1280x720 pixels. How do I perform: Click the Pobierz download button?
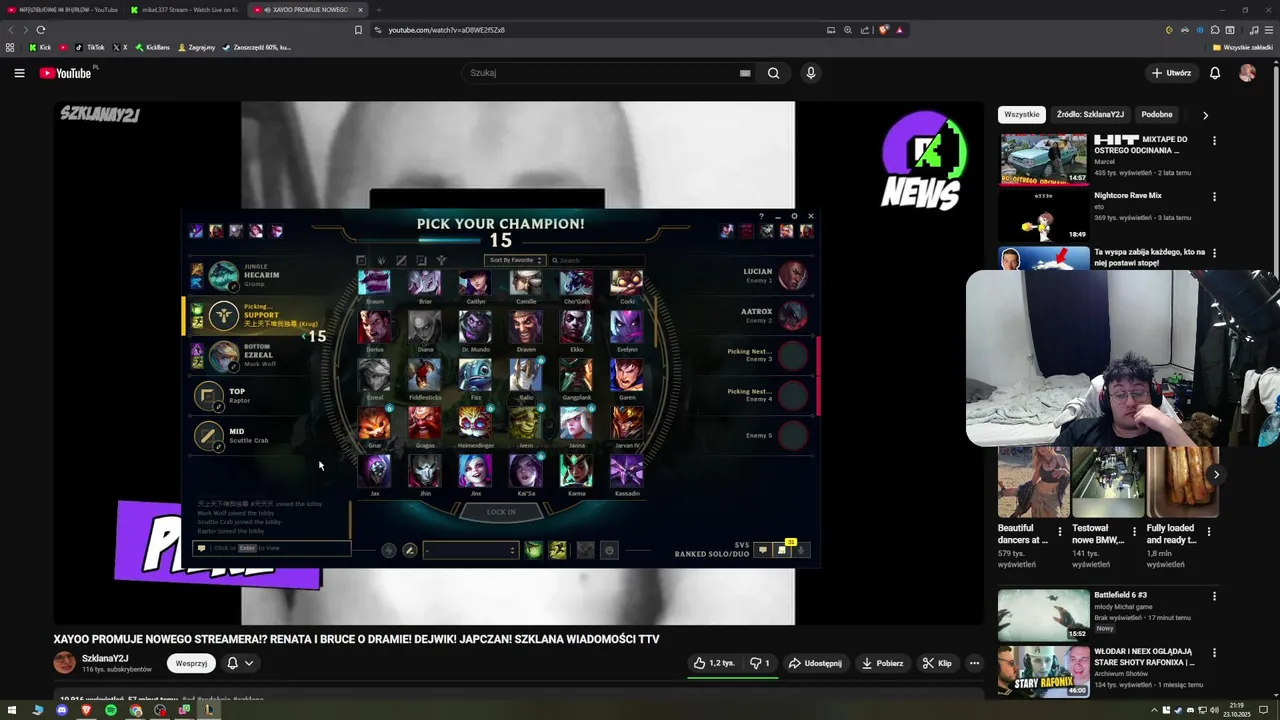click(882, 663)
